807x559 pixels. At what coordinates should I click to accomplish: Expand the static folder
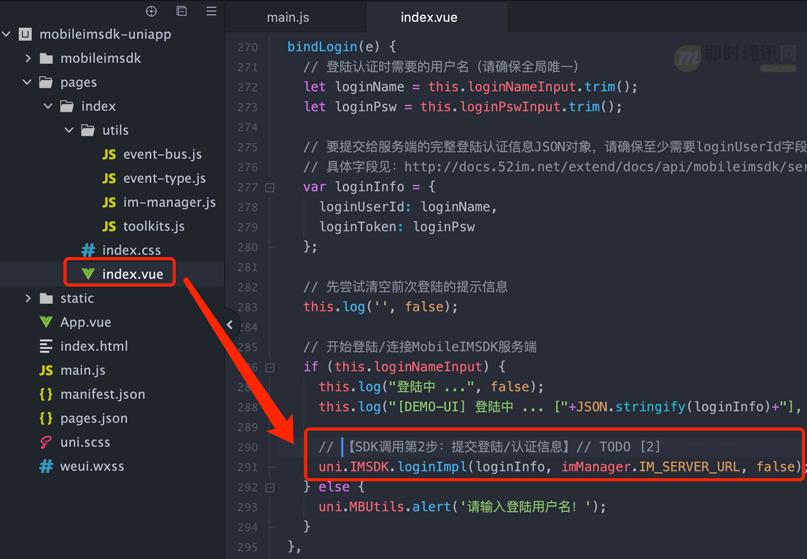(28, 298)
